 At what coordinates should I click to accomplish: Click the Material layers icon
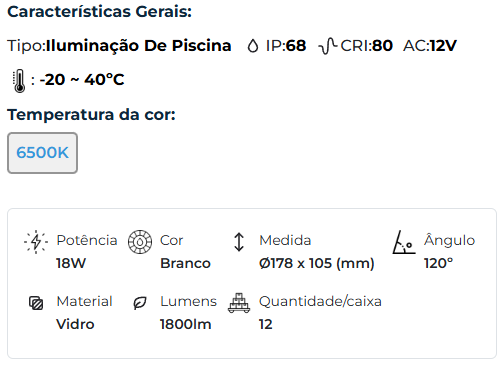[36, 303]
